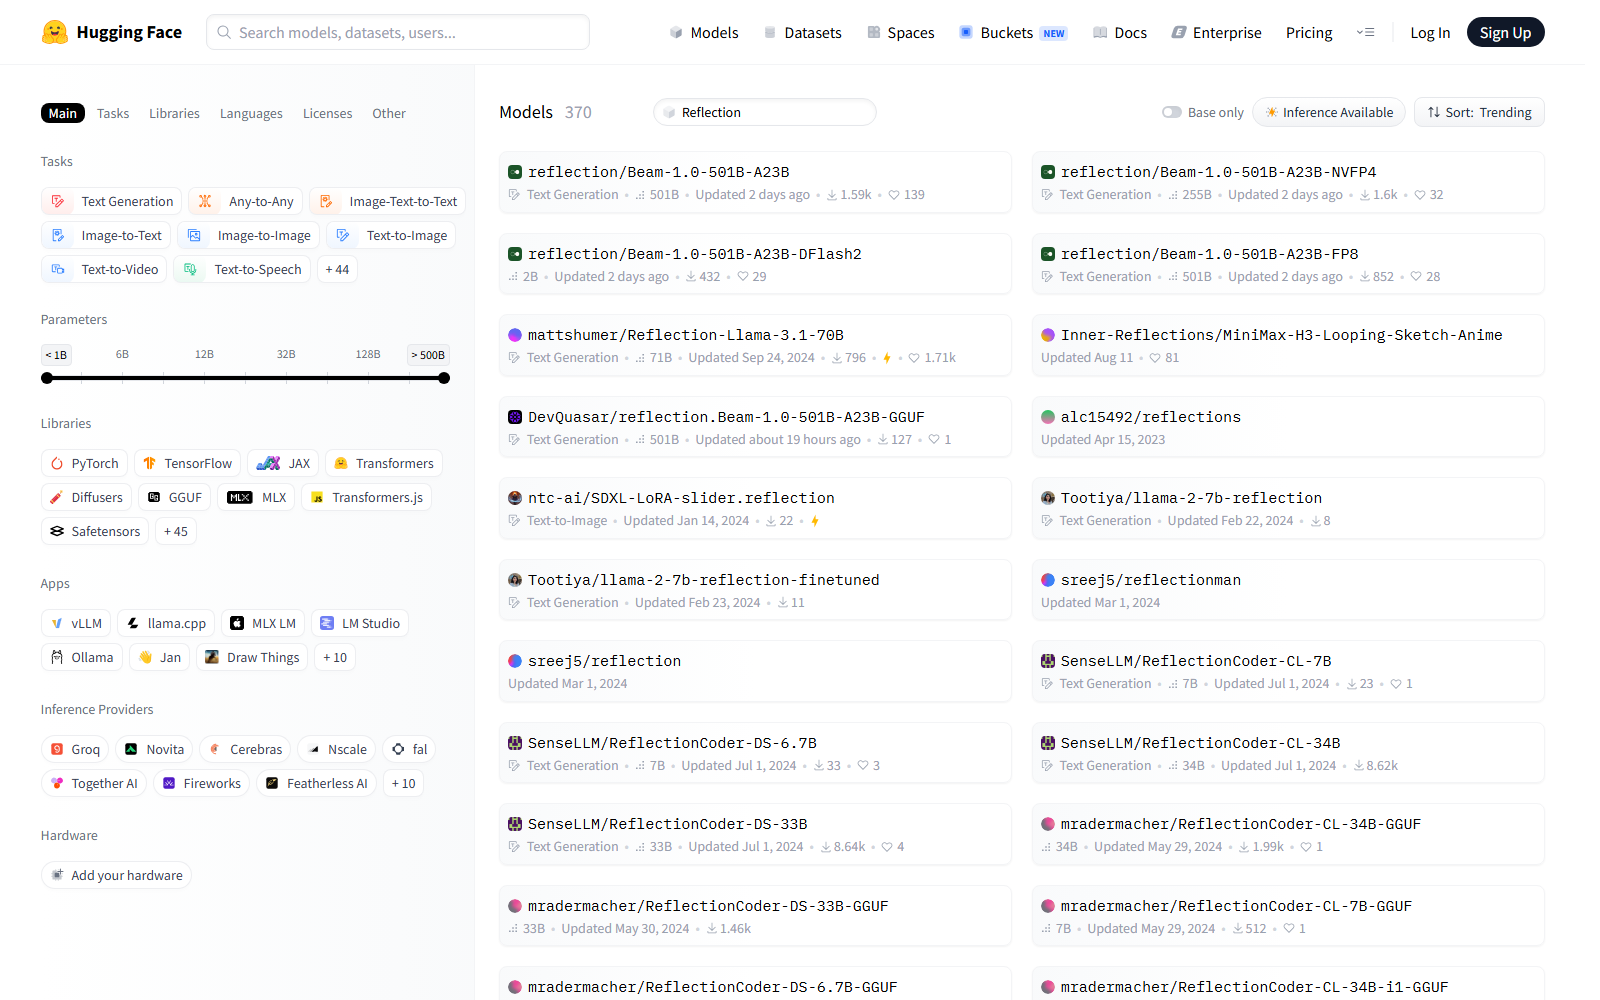The height and width of the screenshot is (1000, 1600).
Task: Filter by MLX library chip
Action: point(257,497)
